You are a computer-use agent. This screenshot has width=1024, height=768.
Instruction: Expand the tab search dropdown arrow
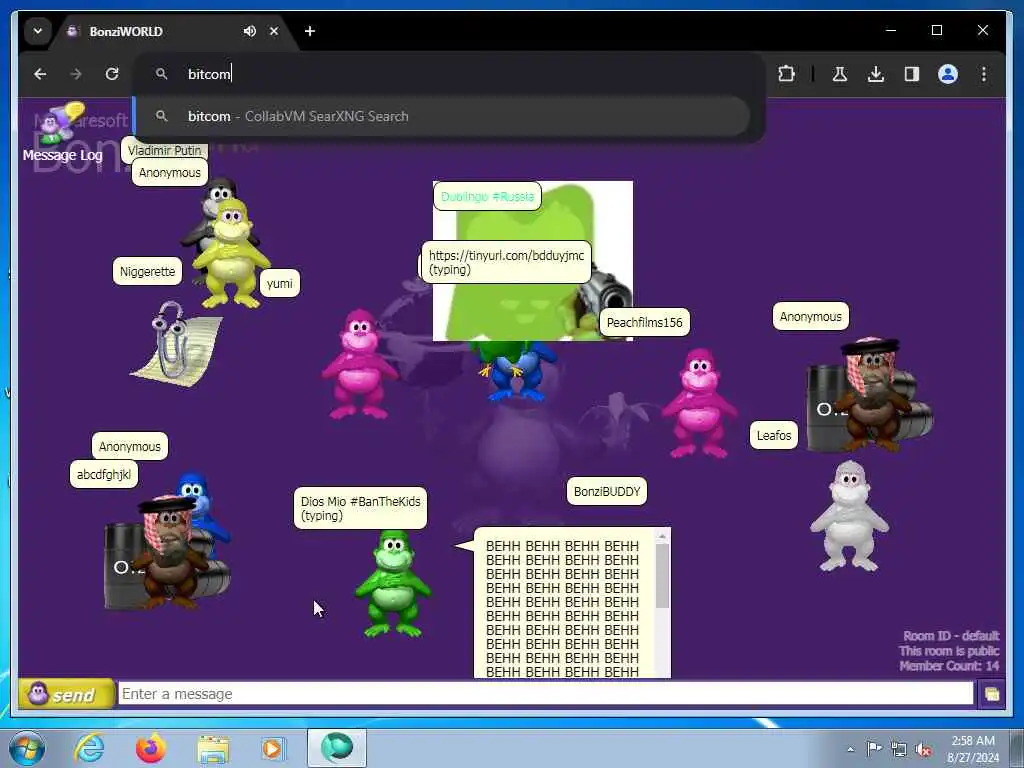(38, 31)
